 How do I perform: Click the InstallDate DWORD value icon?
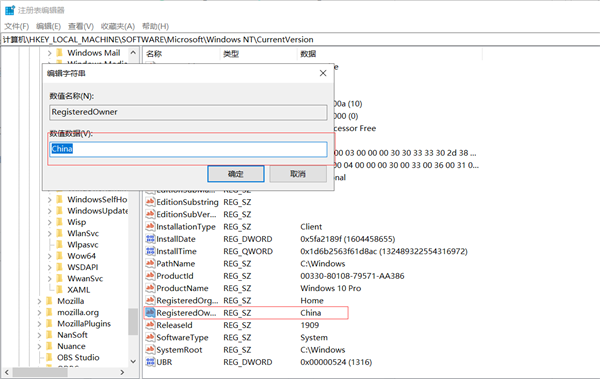(150, 239)
